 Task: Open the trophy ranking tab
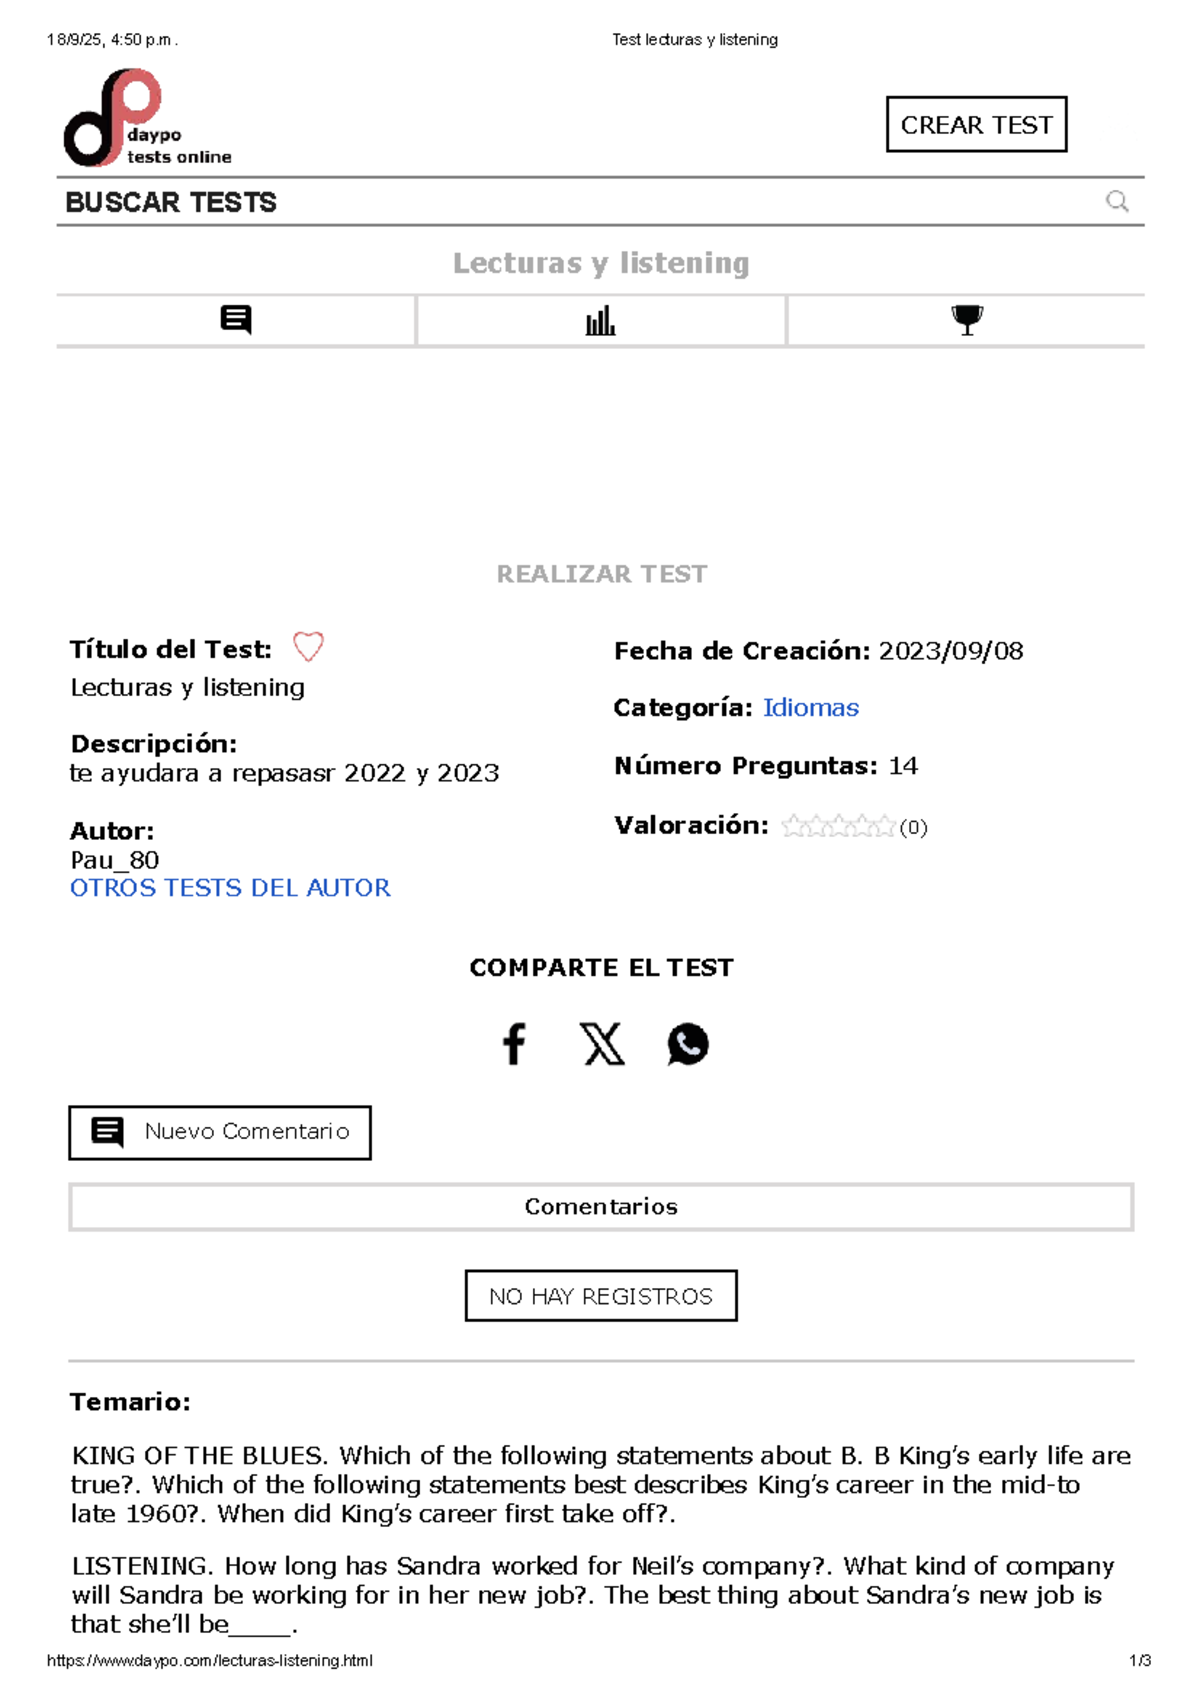pyautogui.click(x=967, y=320)
